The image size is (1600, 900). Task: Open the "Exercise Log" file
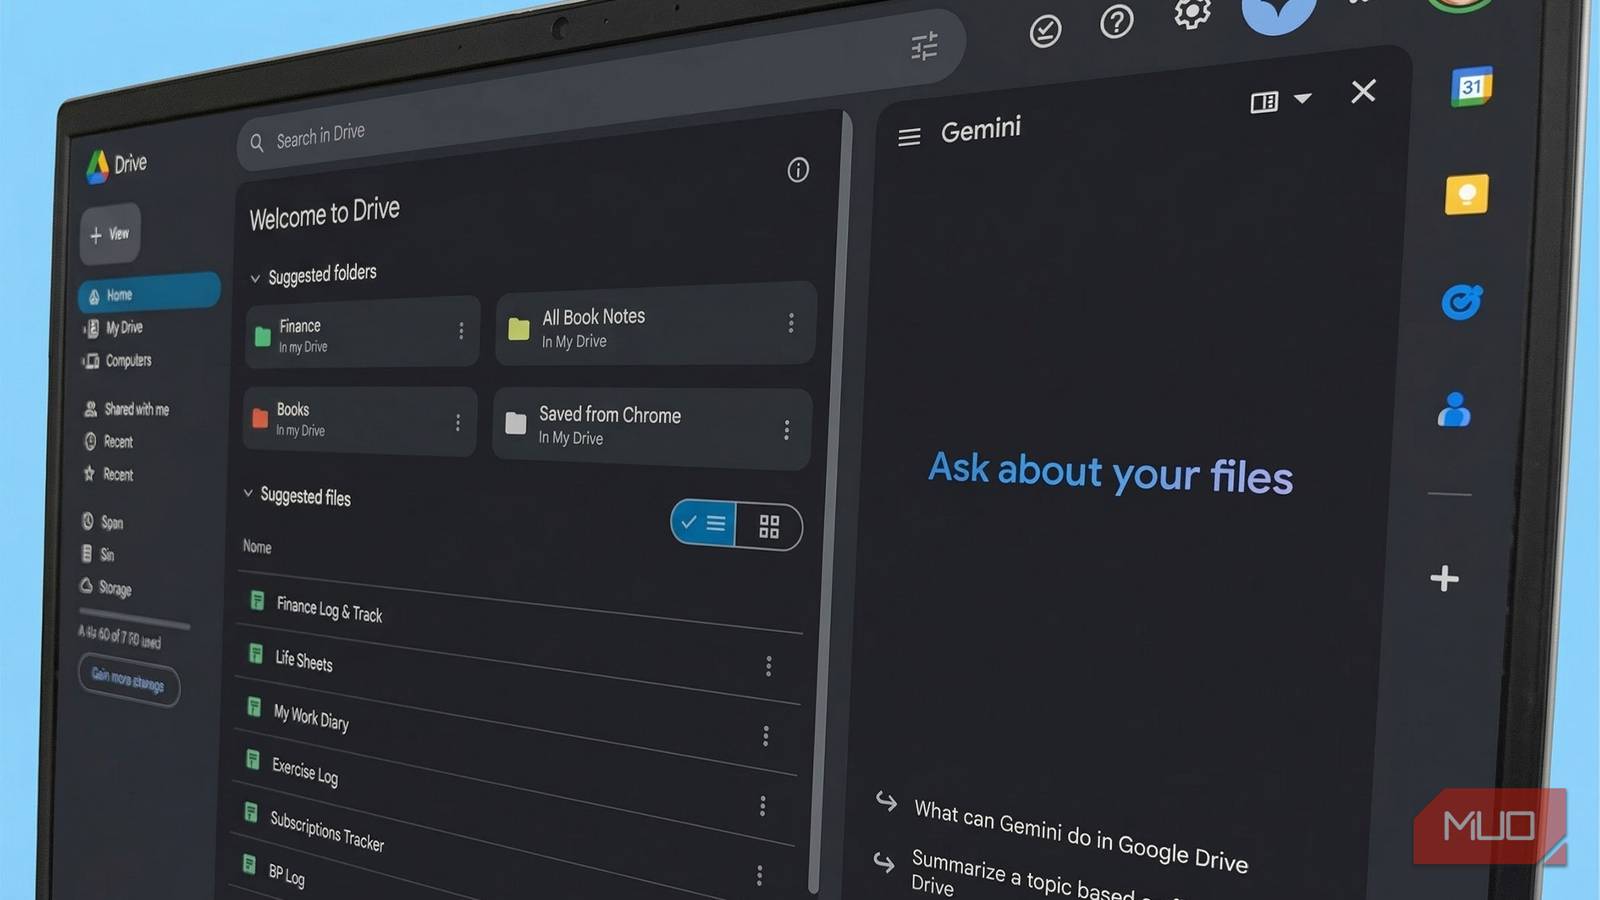click(305, 771)
